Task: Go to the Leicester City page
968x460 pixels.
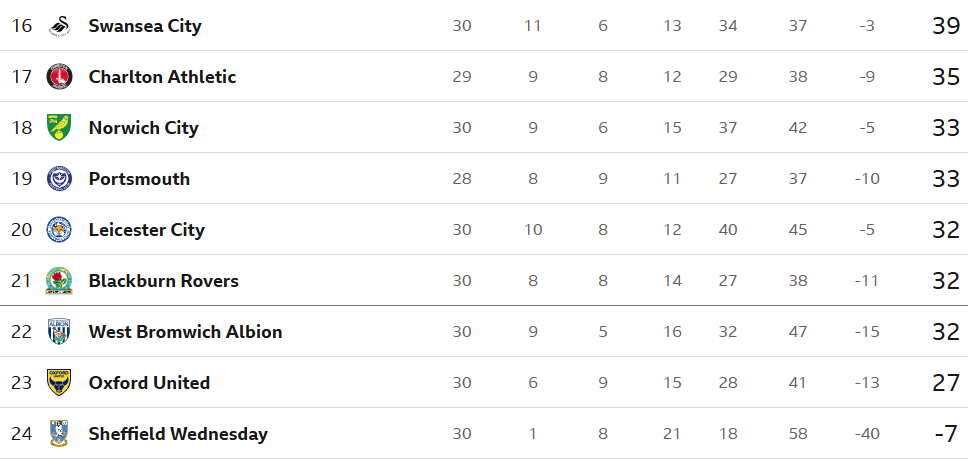Action: [146, 230]
